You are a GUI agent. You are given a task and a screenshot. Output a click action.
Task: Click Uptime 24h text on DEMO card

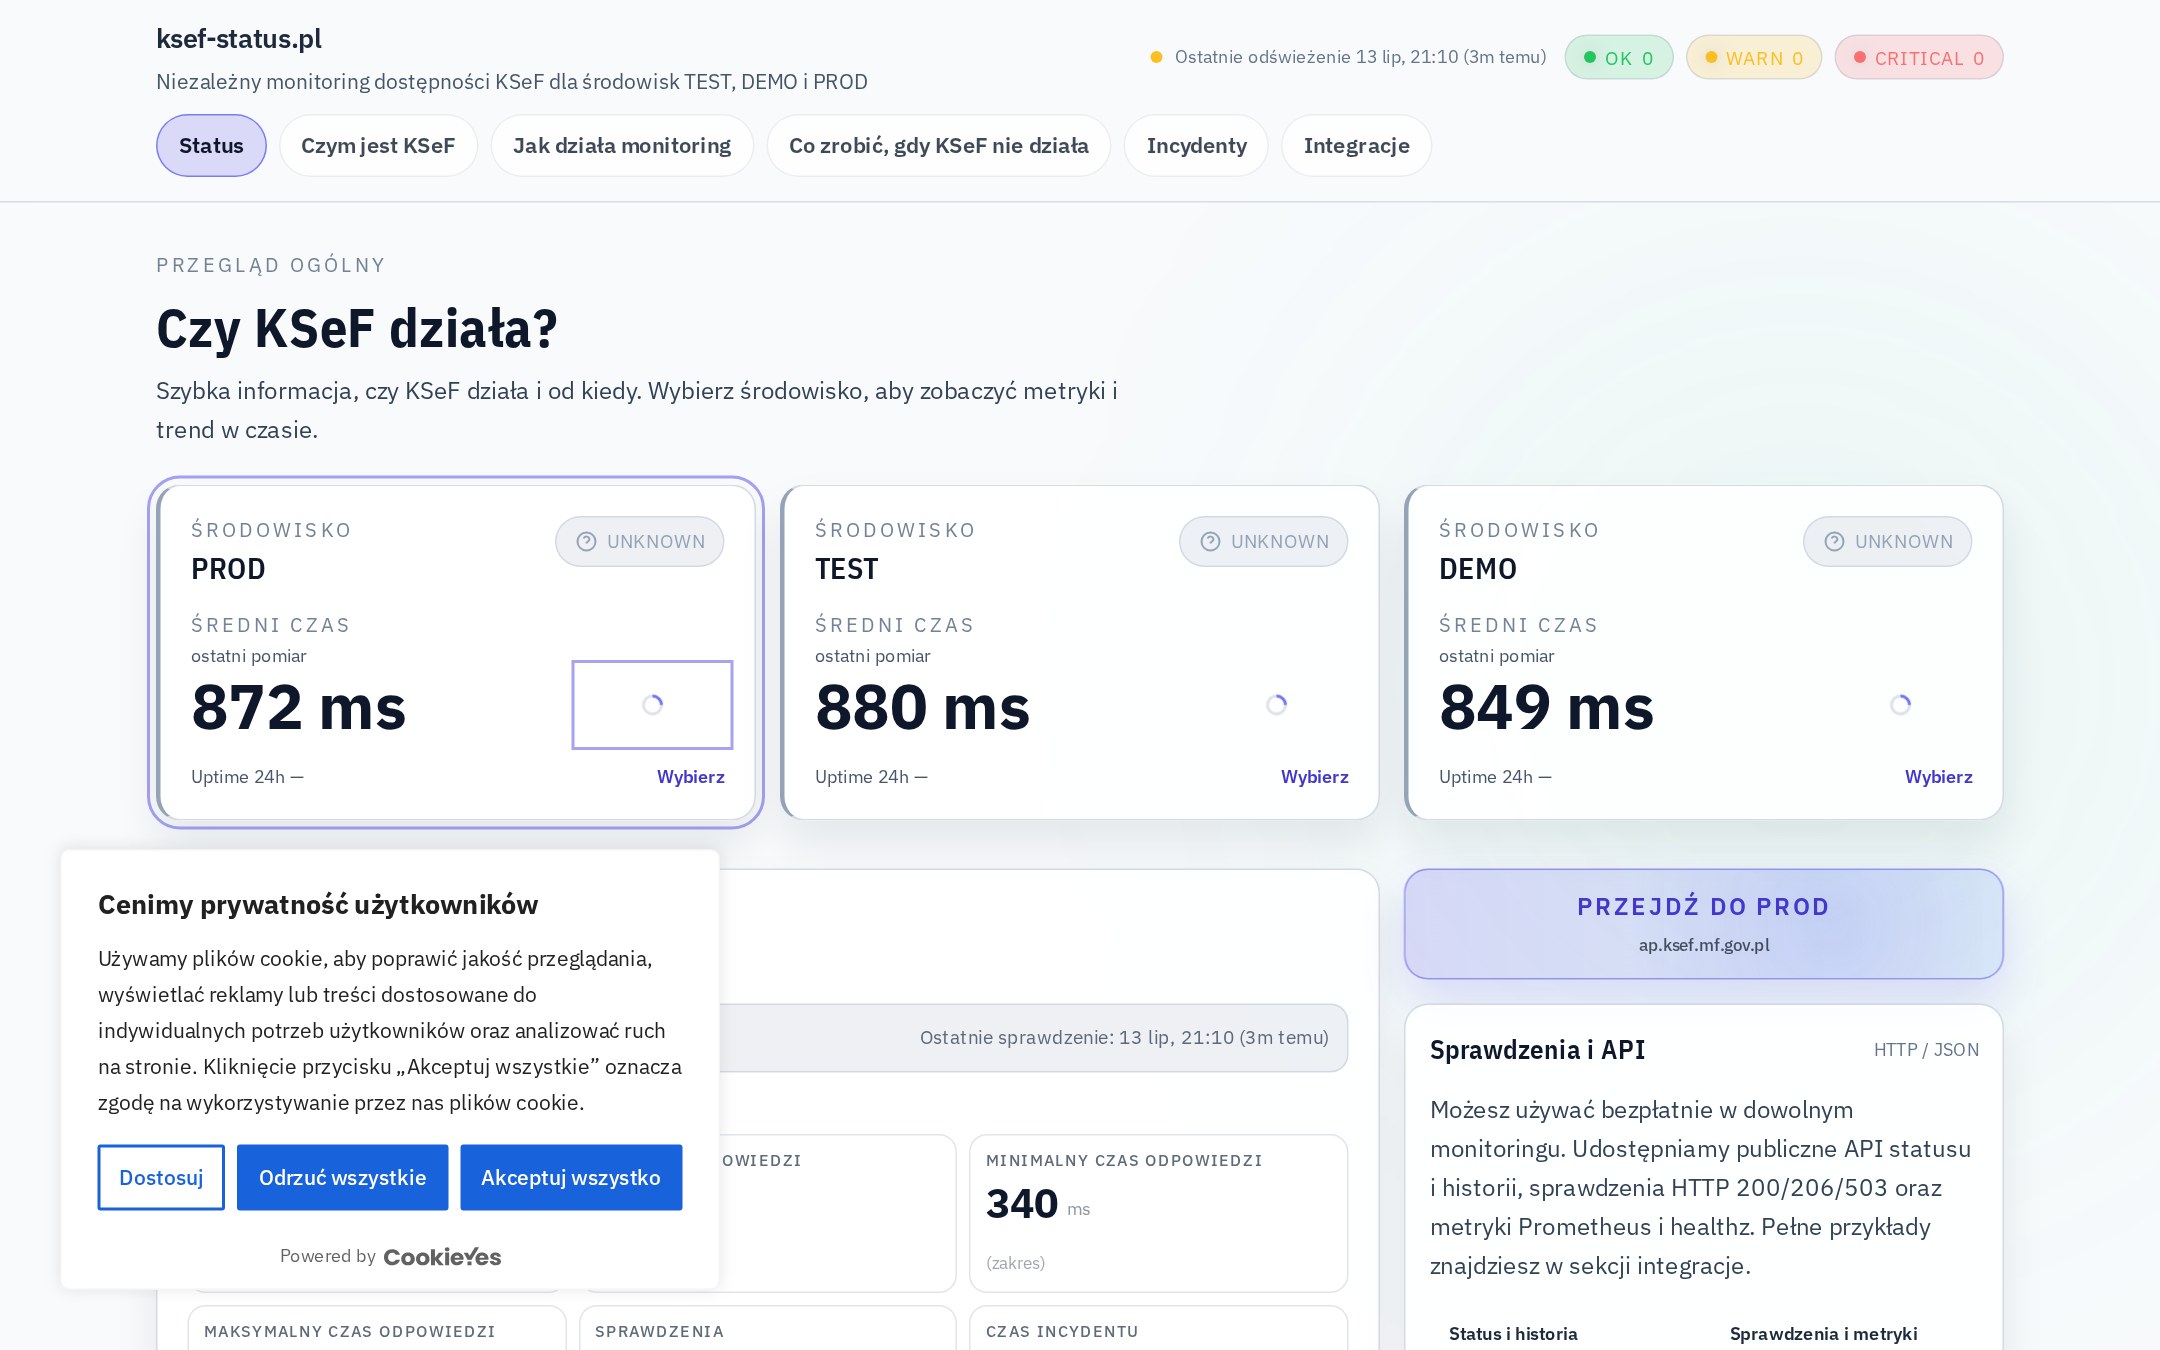tap(1495, 777)
